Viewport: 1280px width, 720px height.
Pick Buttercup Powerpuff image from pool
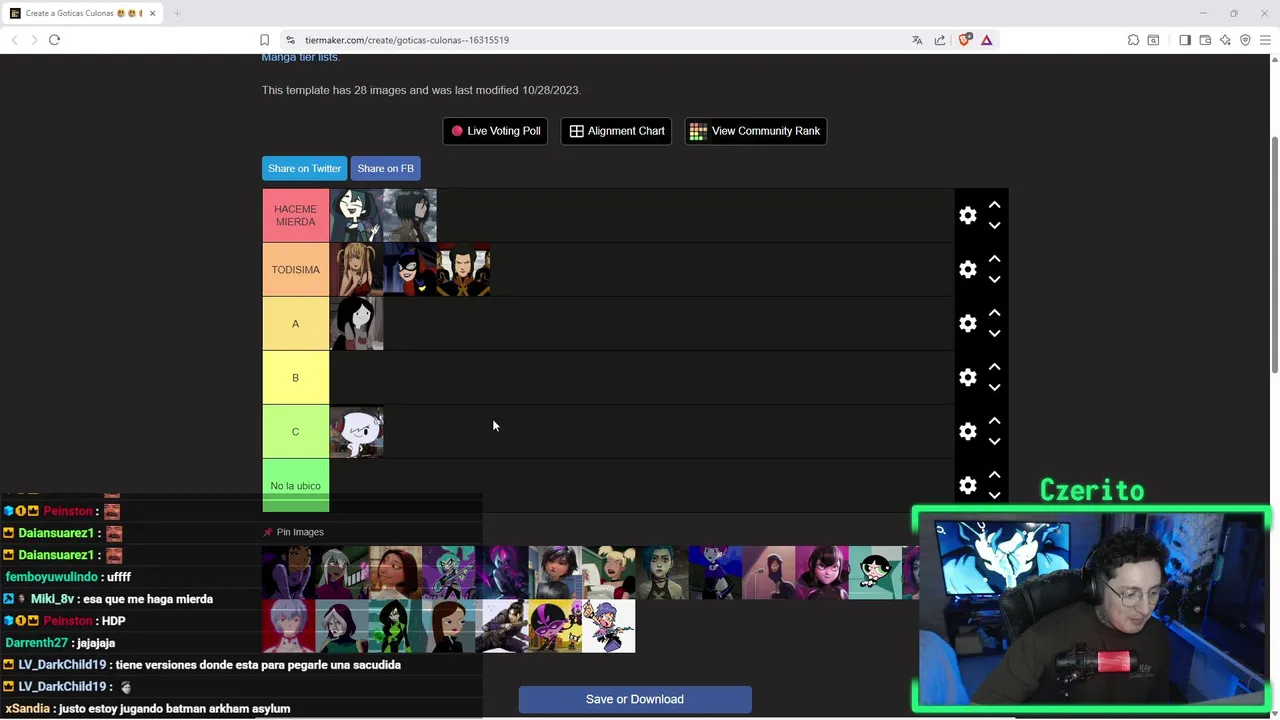pos(875,573)
